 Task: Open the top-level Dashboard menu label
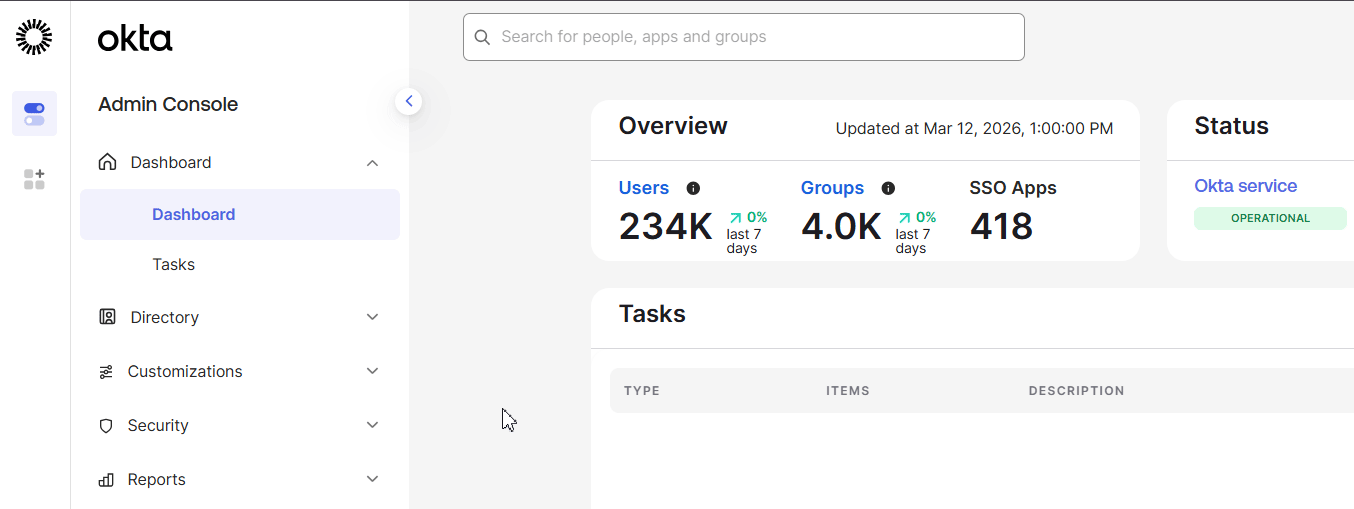pyautogui.click(x=171, y=162)
